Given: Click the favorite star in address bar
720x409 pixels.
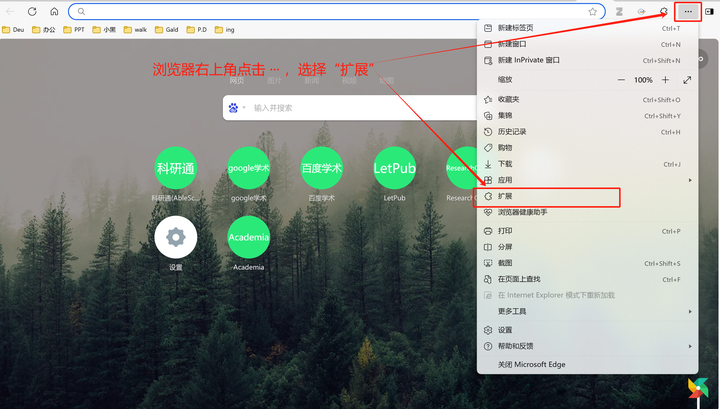Looking at the screenshot, I should pos(593,11).
